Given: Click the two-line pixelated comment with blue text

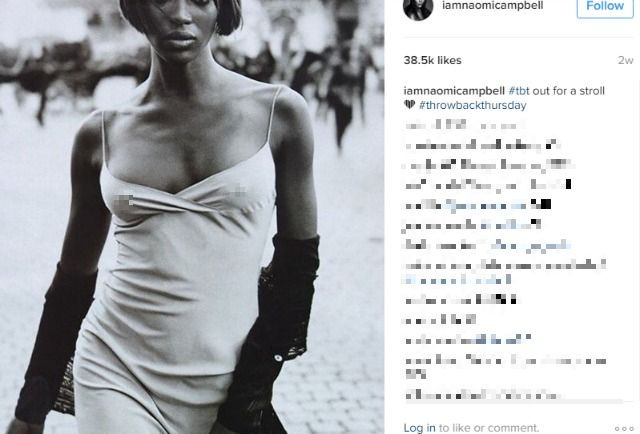Looking at the screenshot, I should (504, 272).
